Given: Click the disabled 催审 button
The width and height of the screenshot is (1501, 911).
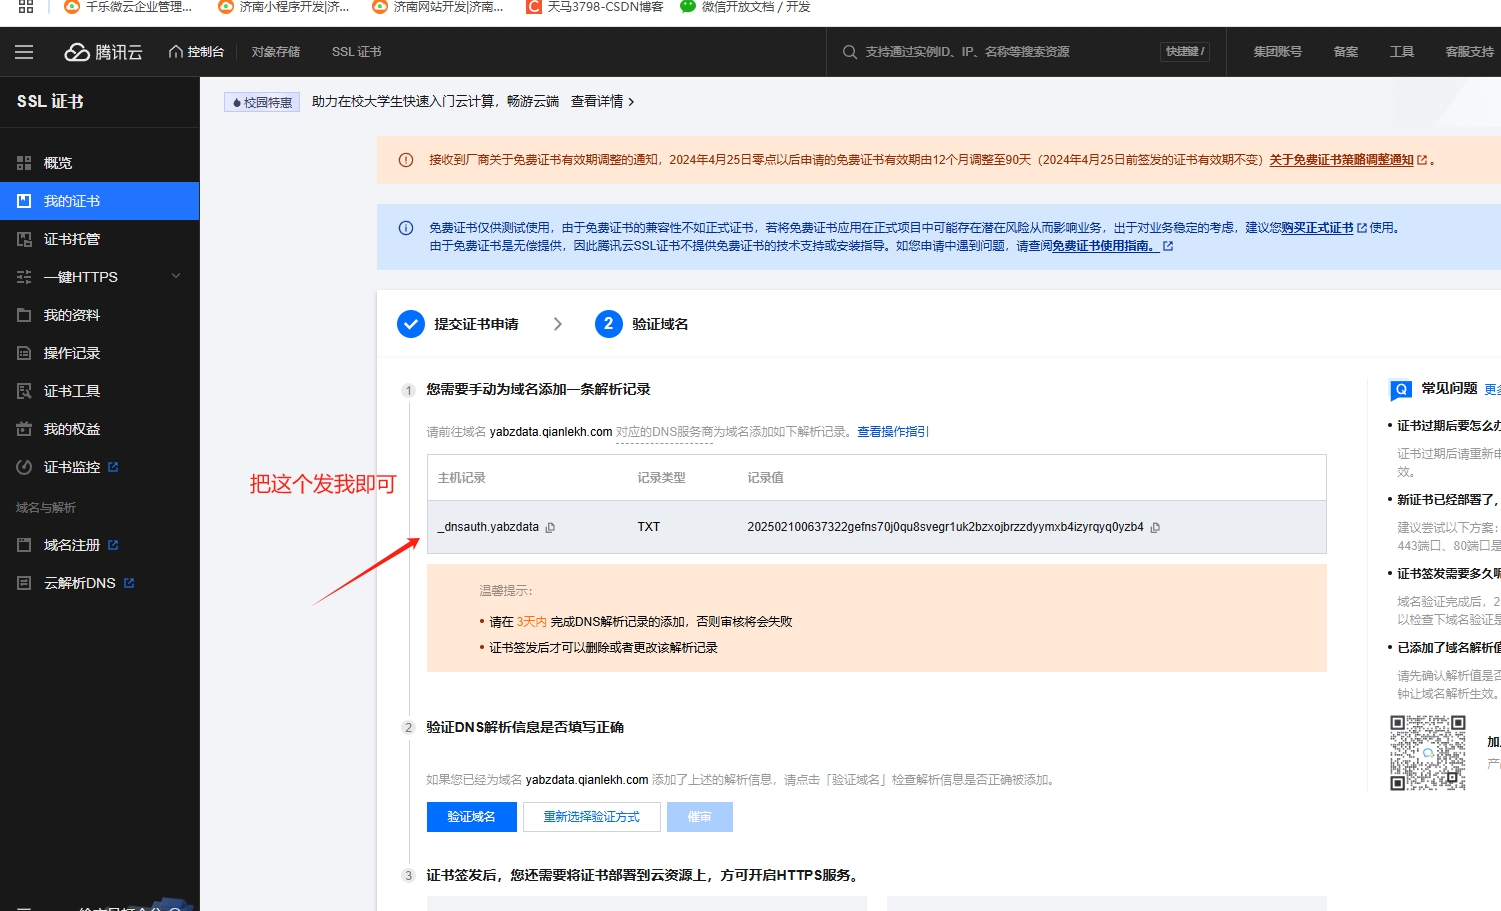Looking at the screenshot, I should click(x=700, y=817).
